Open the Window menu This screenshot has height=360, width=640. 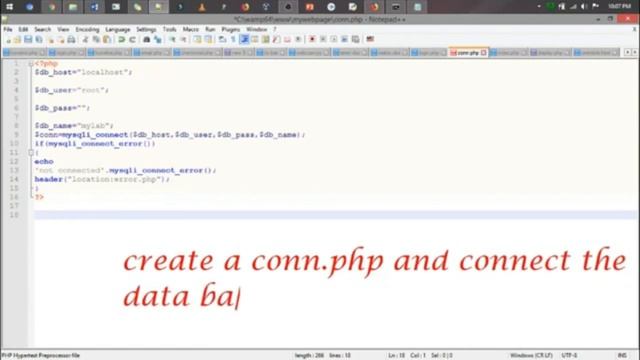tap(256, 29)
